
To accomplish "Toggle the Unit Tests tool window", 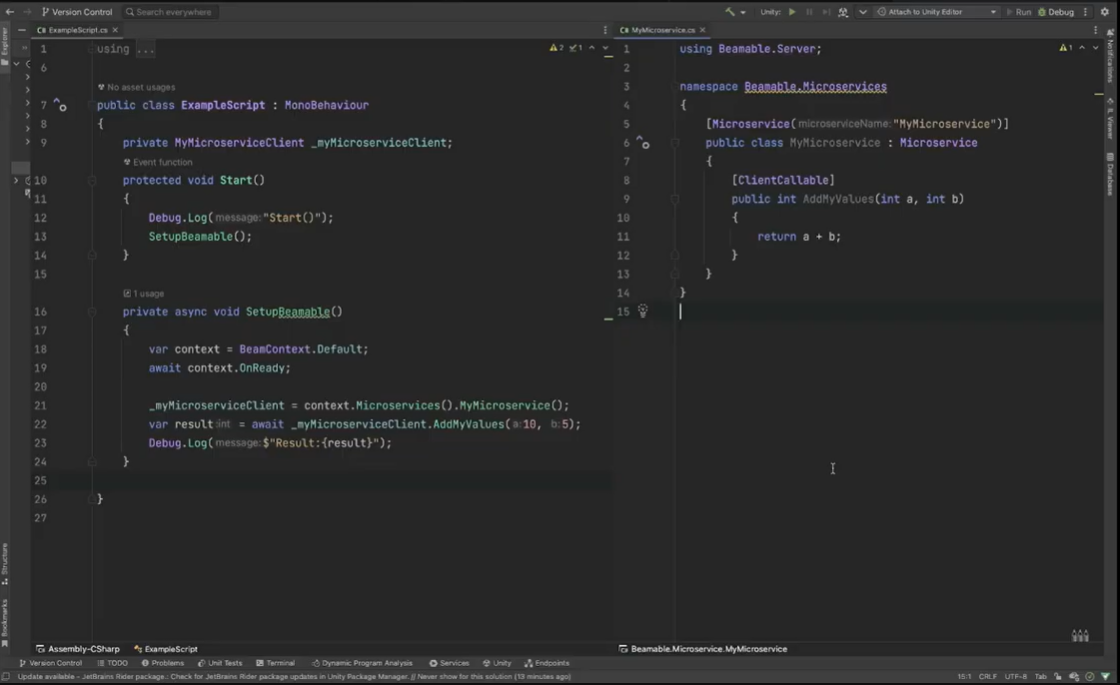I will tap(220, 663).
